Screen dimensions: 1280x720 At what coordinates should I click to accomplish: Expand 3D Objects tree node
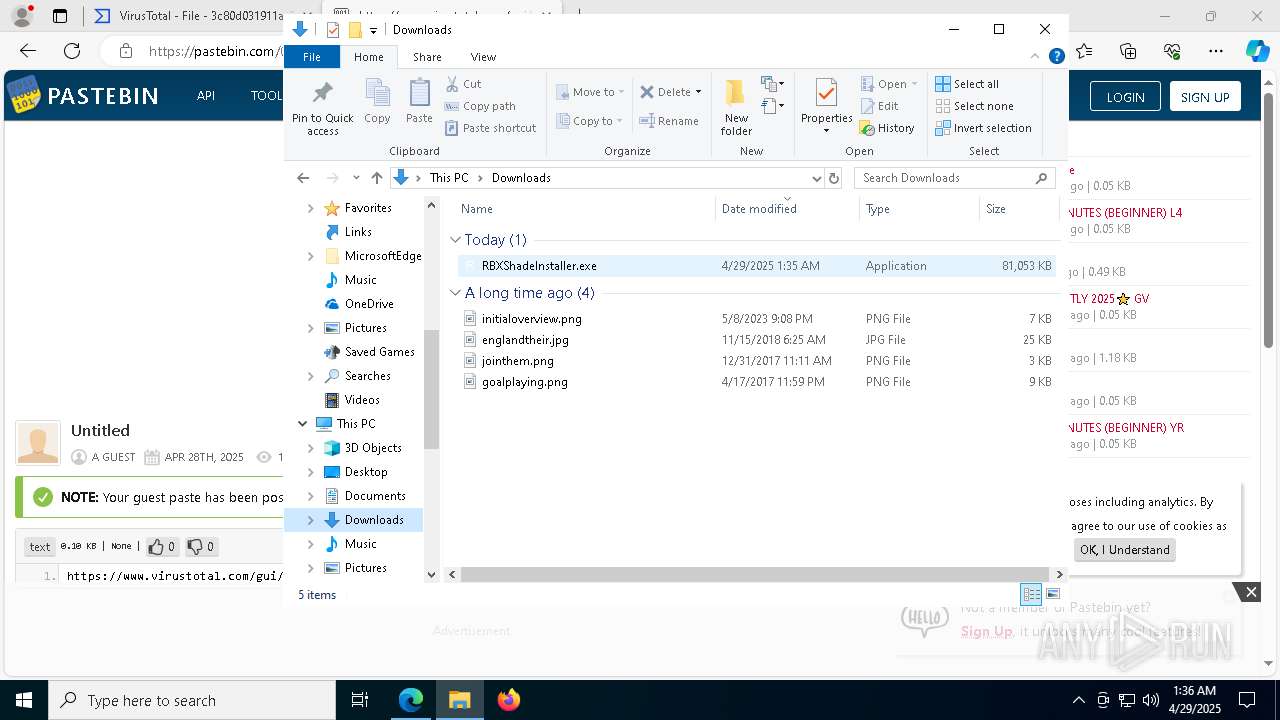pos(310,448)
